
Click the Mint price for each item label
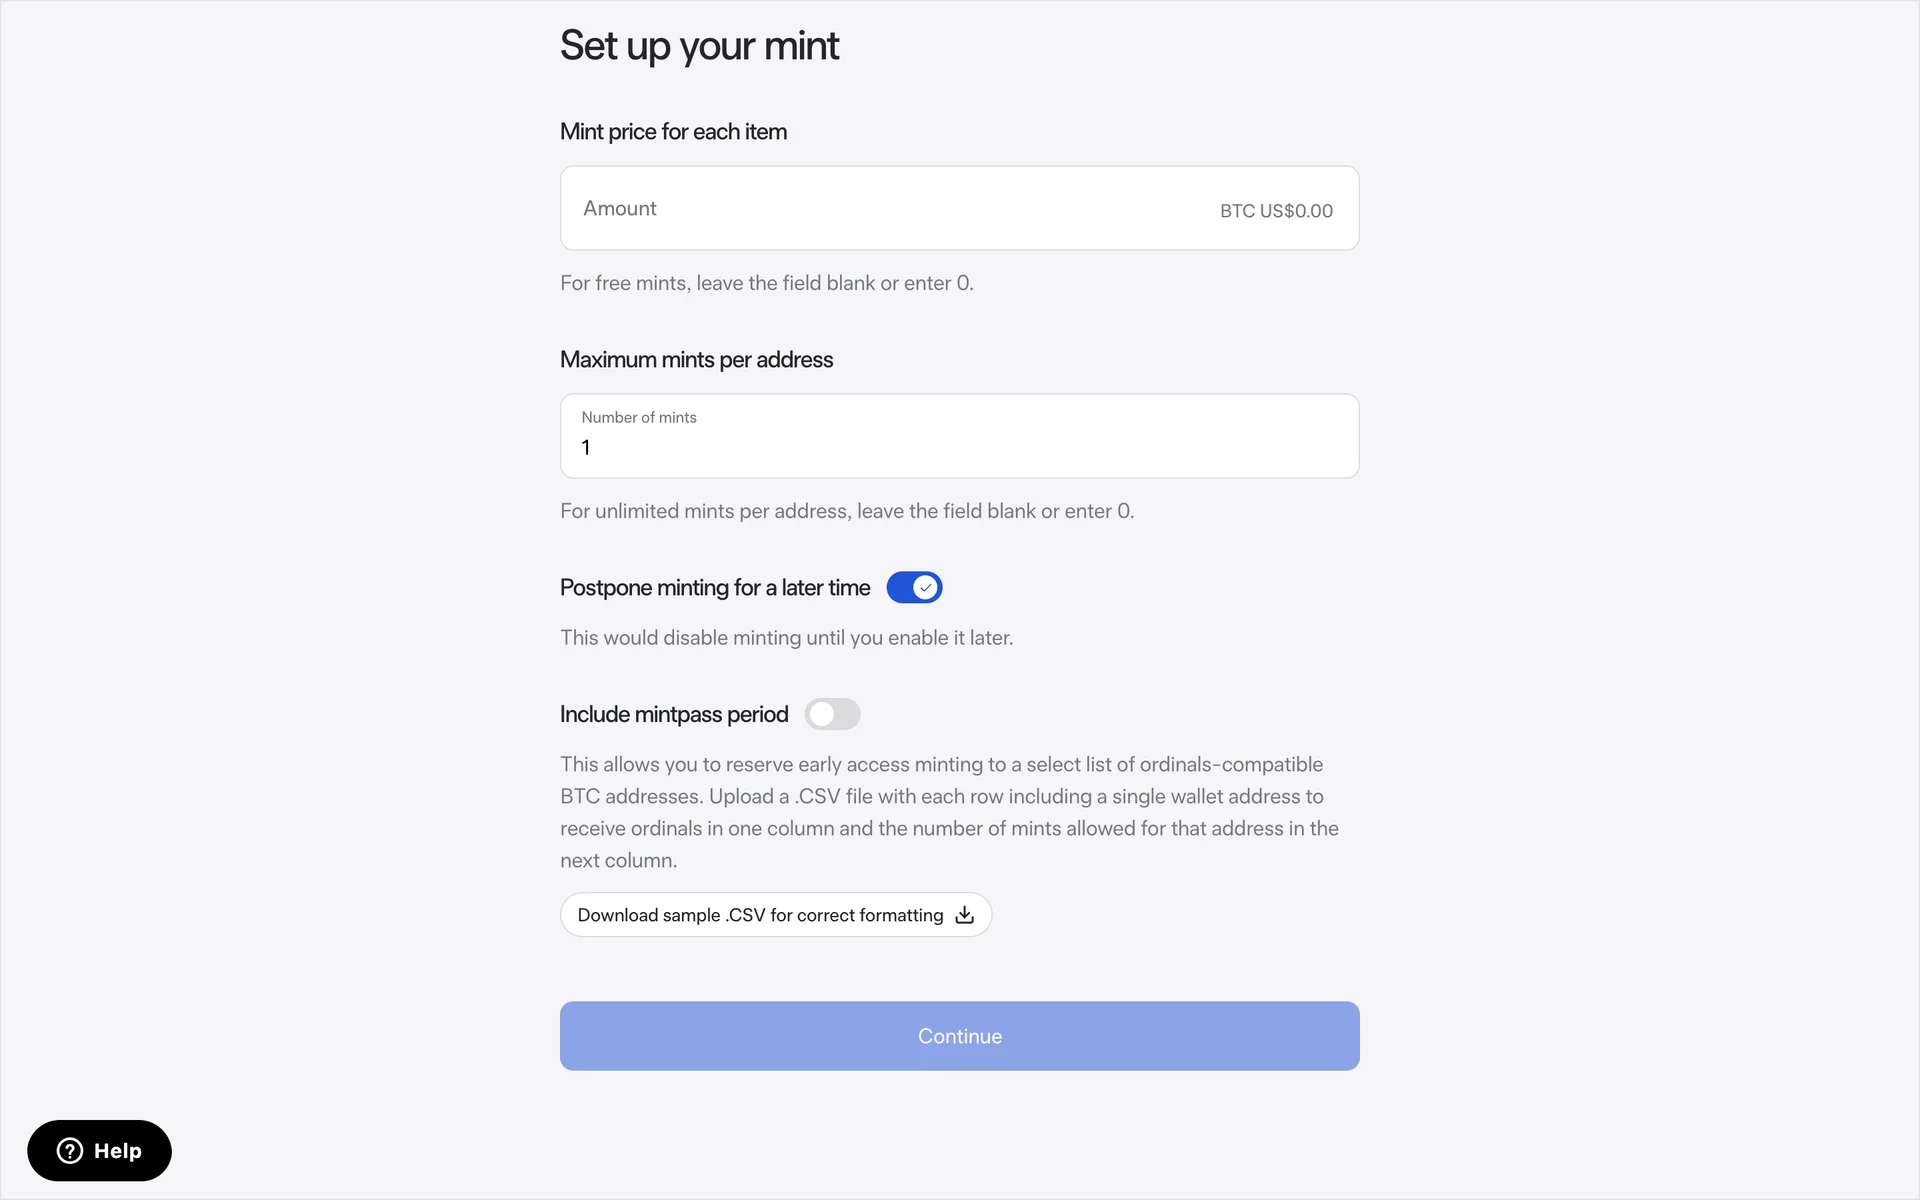tap(673, 132)
